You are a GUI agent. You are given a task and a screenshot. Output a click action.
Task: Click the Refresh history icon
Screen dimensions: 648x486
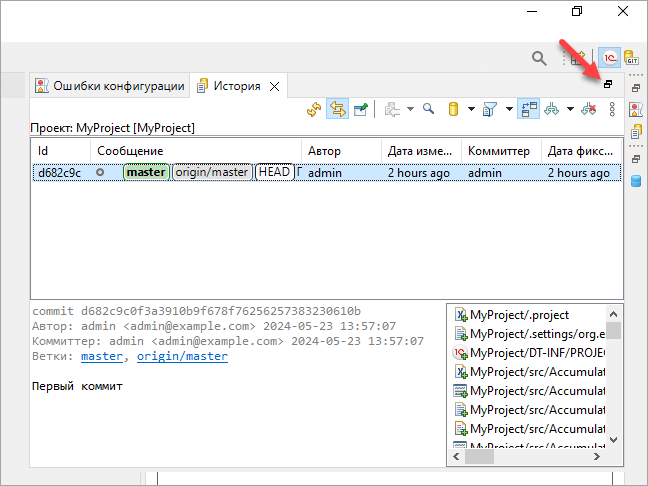pos(314,109)
